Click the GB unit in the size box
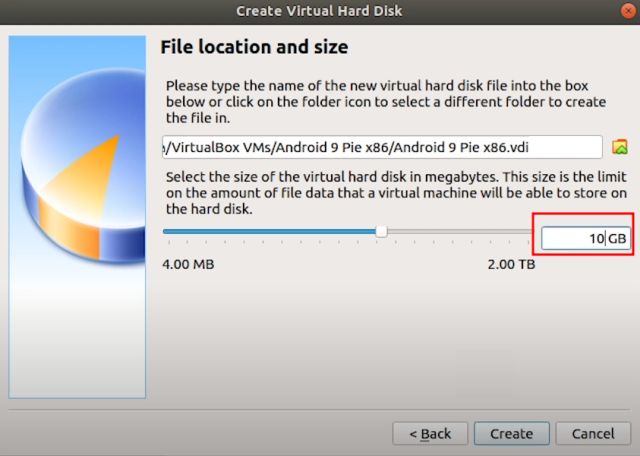The image size is (640, 456). 617,238
